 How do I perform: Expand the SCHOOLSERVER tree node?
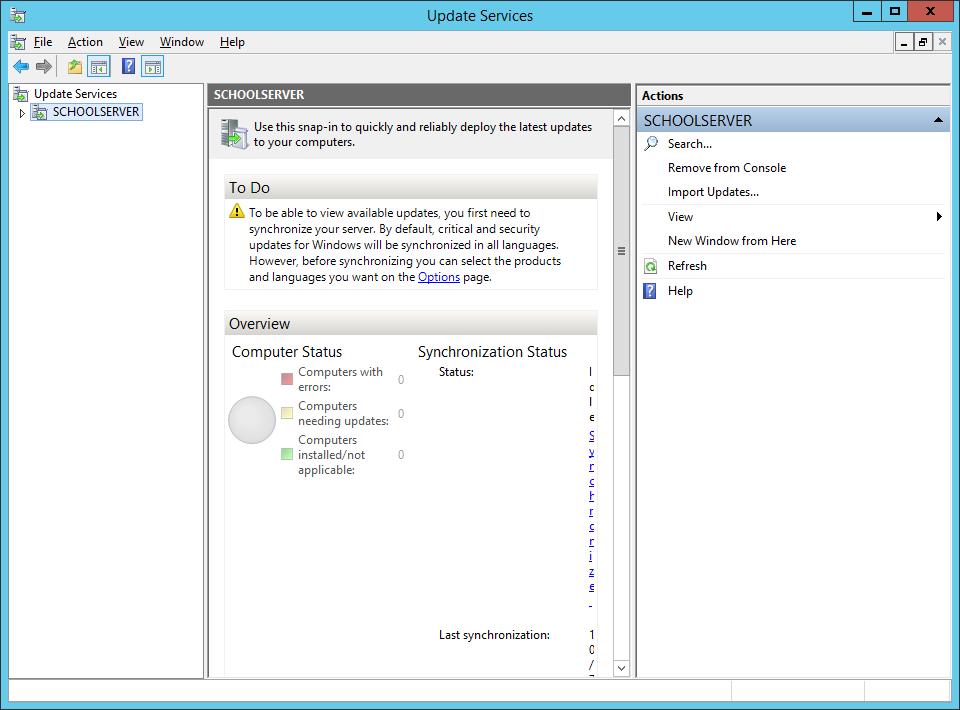click(22, 113)
